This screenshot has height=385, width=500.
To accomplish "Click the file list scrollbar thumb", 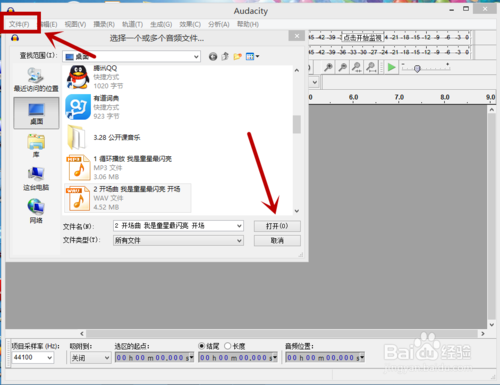I will (297, 124).
